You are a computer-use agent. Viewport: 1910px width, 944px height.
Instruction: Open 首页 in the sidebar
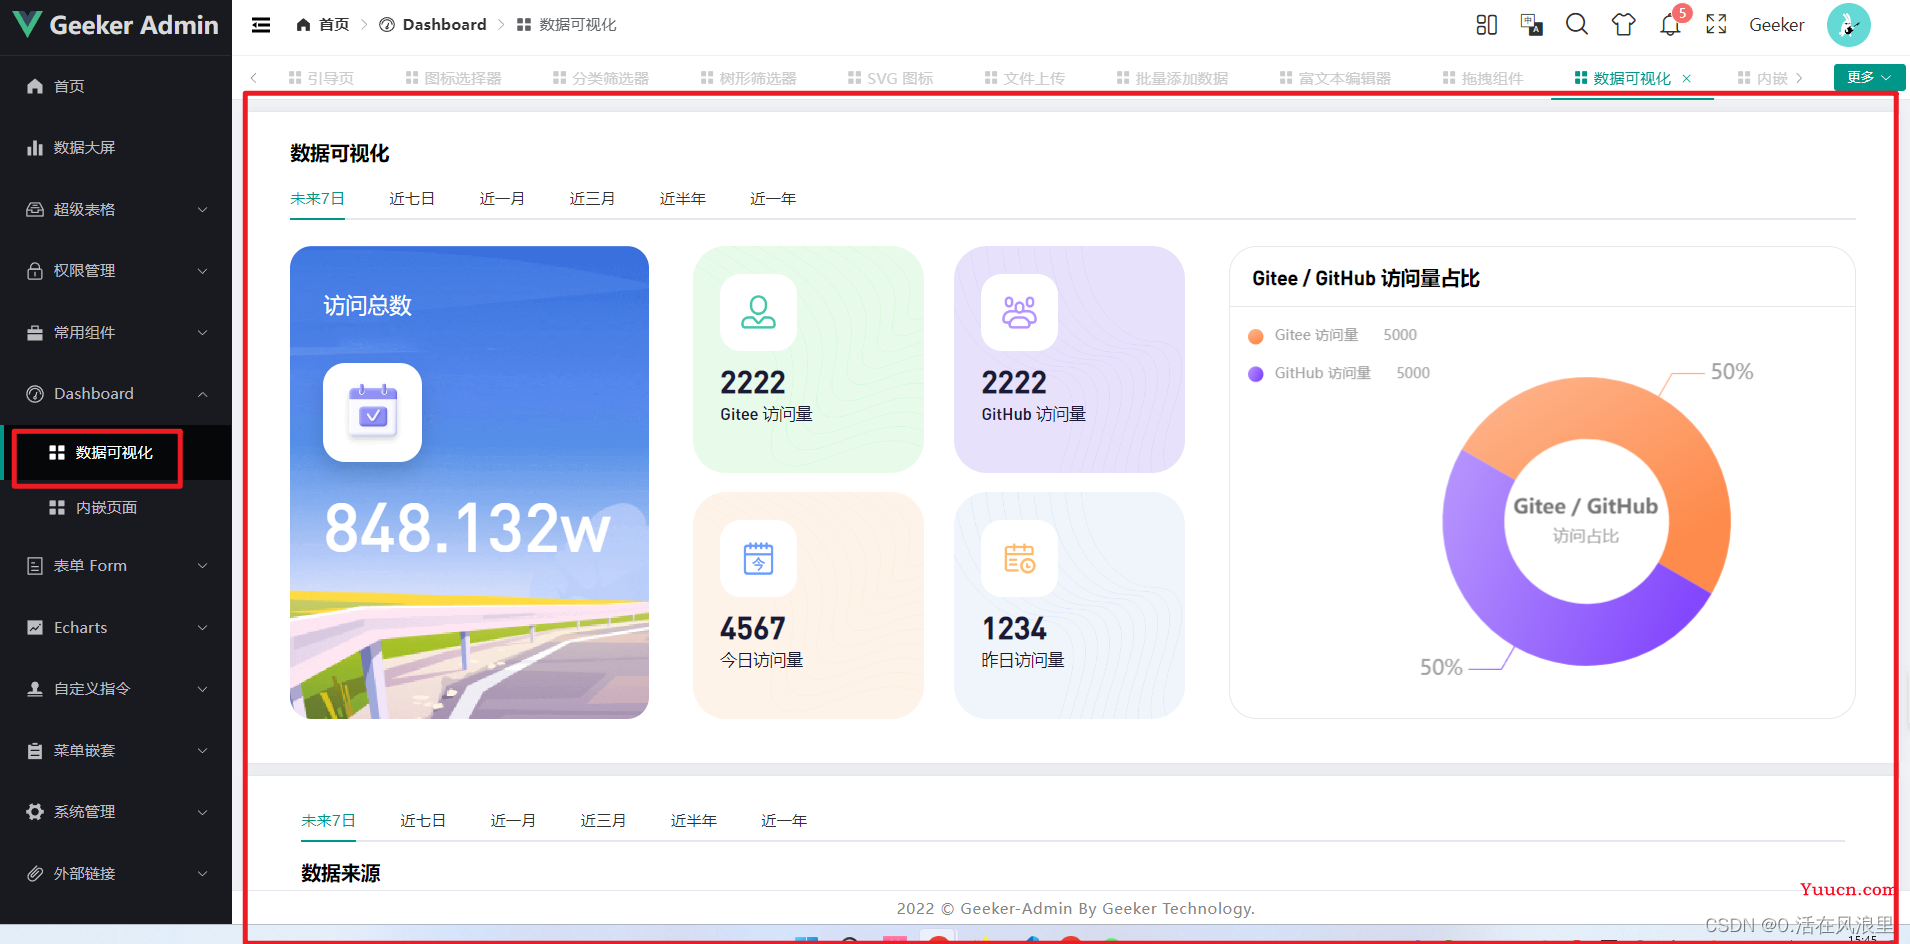tap(116, 86)
